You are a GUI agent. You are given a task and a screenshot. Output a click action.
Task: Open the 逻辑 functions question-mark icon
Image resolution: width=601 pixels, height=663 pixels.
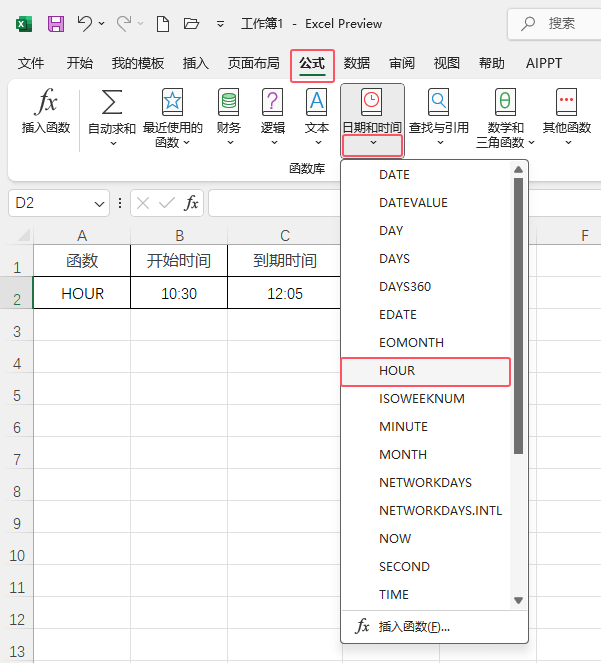point(273,102)
